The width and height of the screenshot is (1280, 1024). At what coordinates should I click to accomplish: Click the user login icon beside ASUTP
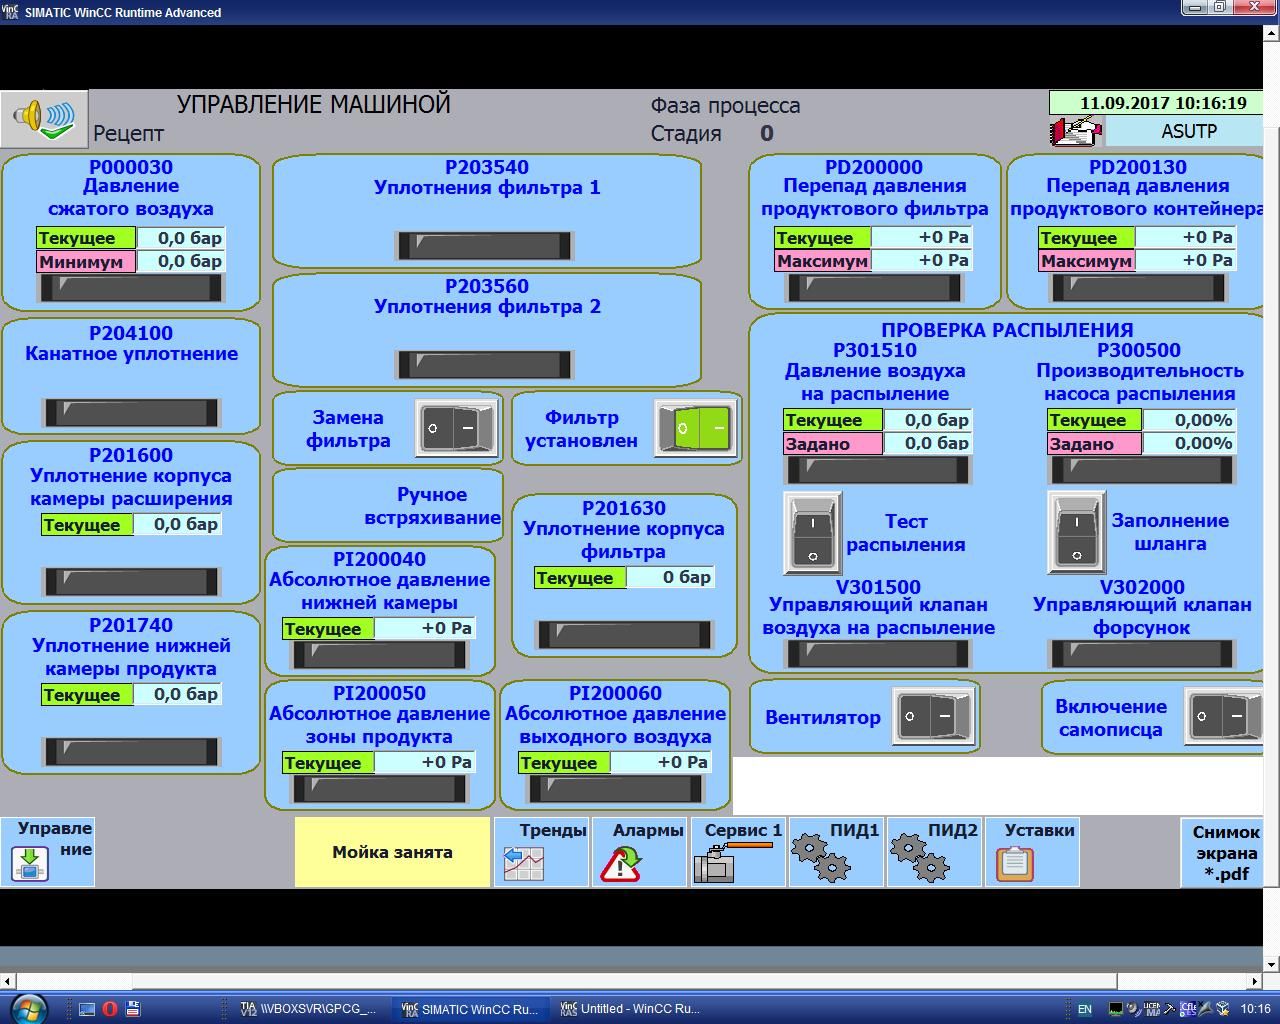tap(1075, 131)
